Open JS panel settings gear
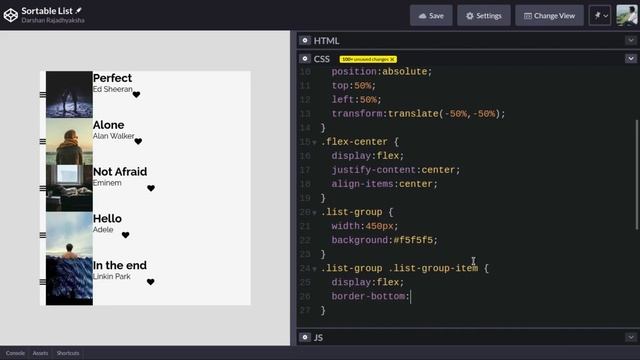Viewport: 640px width, 360px height. [304, 337]
